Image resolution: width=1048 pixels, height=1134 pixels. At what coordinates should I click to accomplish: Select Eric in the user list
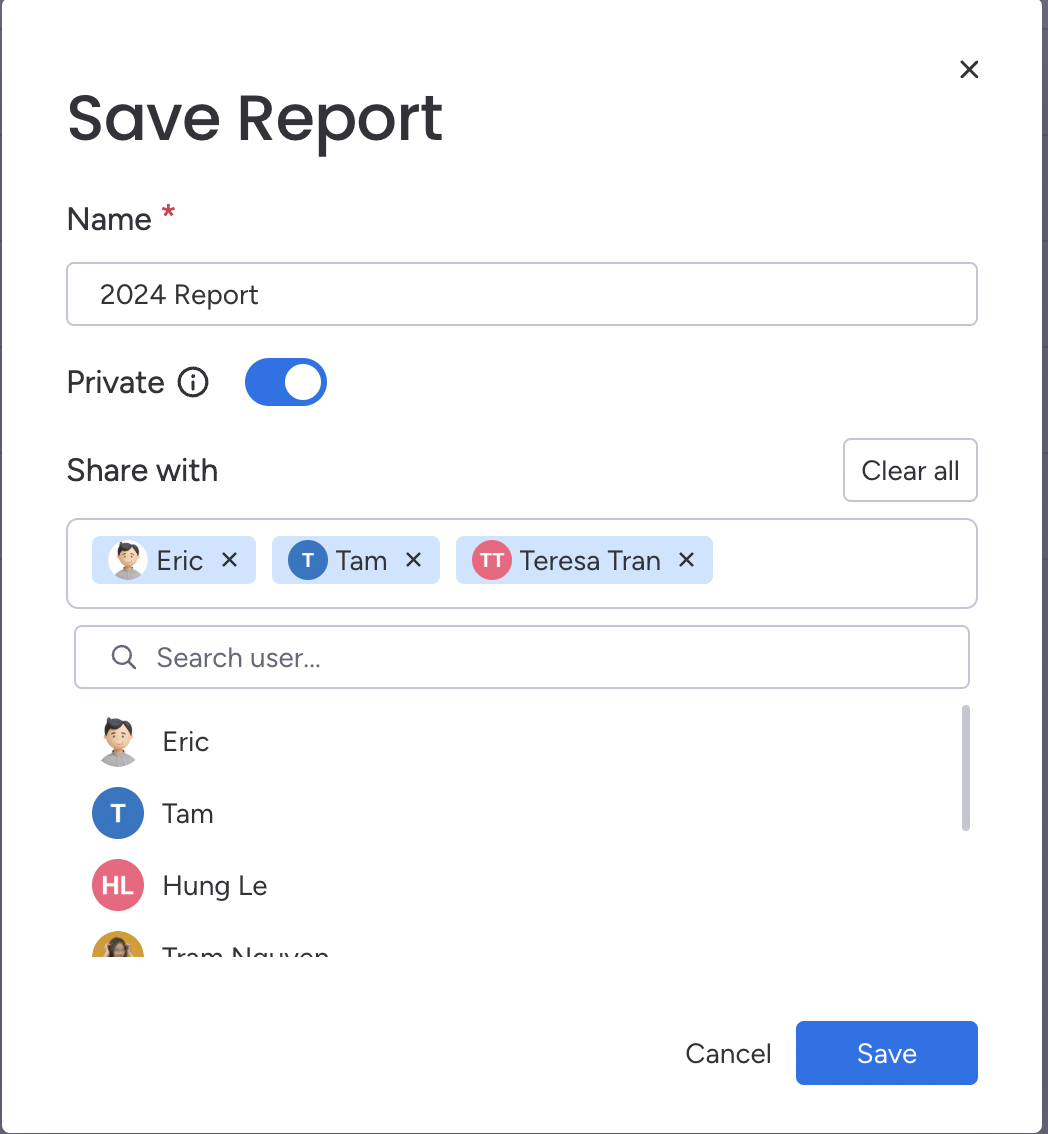[x=187, y=741]
